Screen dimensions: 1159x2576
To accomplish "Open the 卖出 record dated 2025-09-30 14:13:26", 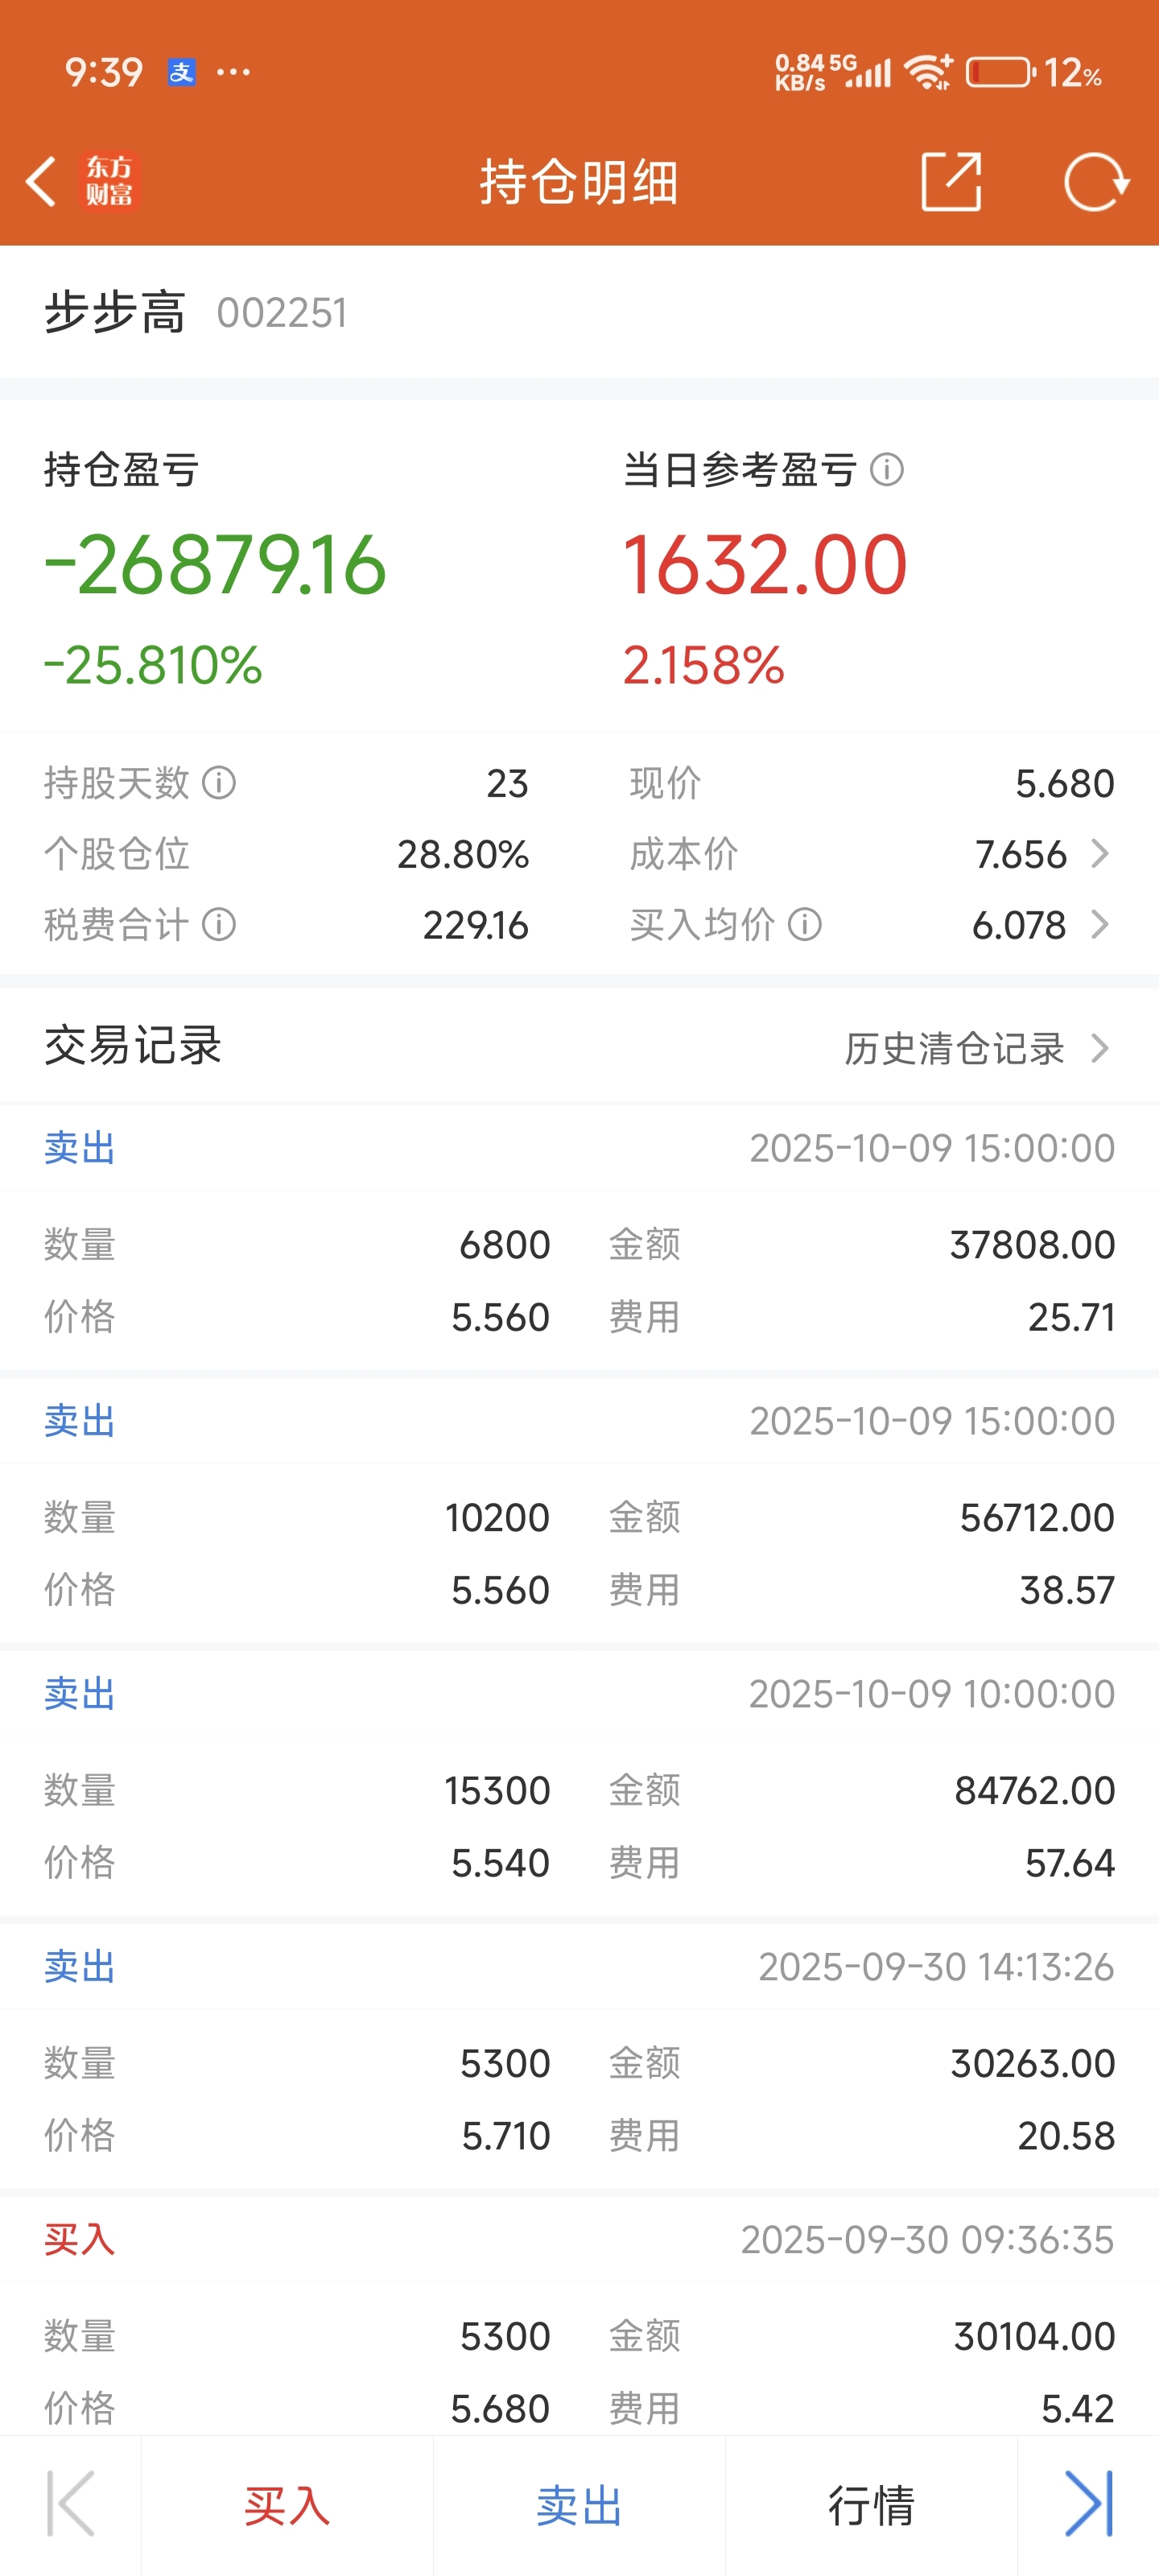I will (579, 2056).
